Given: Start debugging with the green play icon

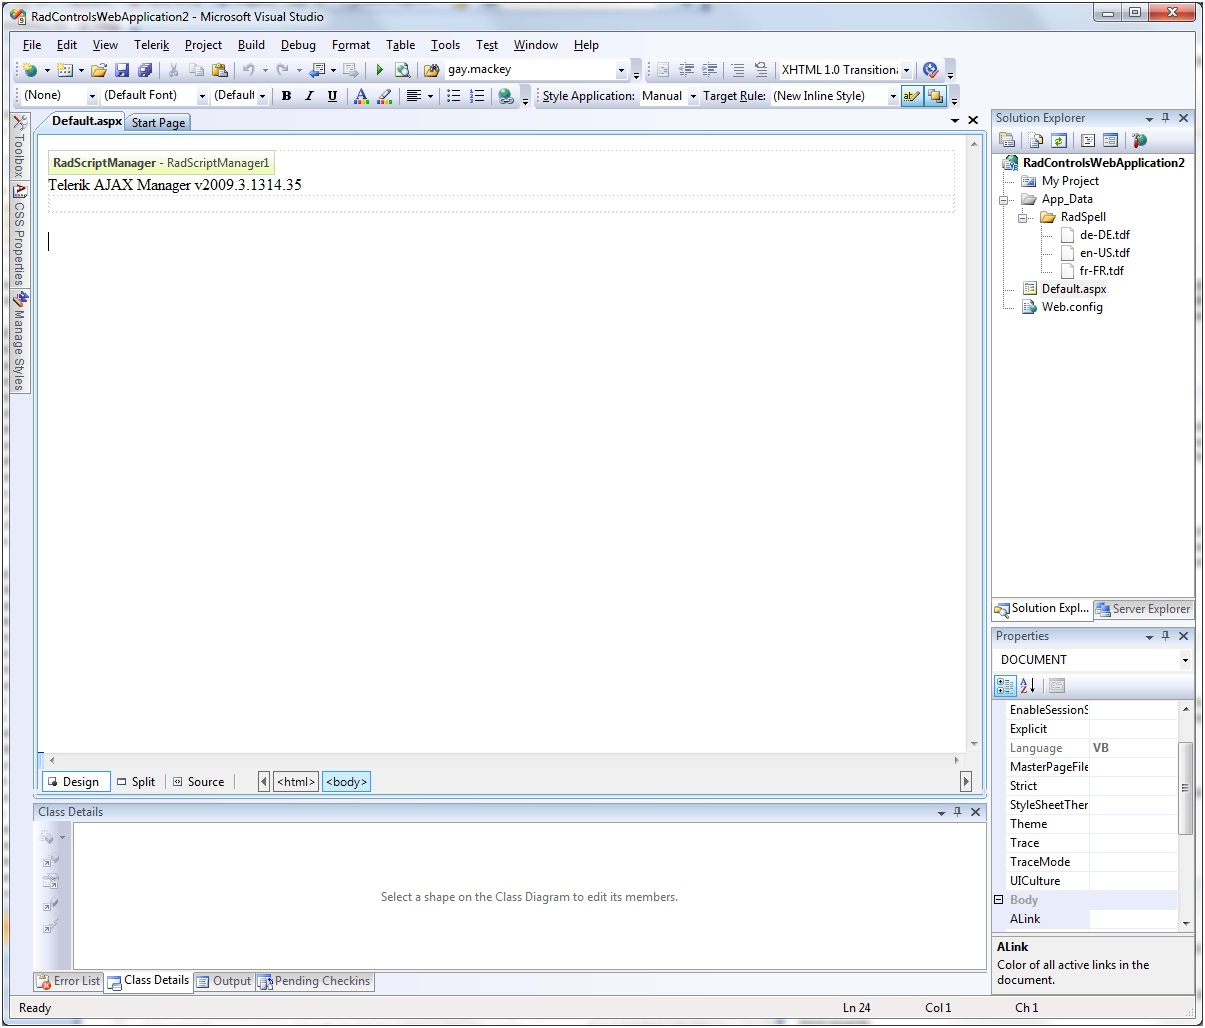Looking at the screenshot, I should [x=380, y=70].
